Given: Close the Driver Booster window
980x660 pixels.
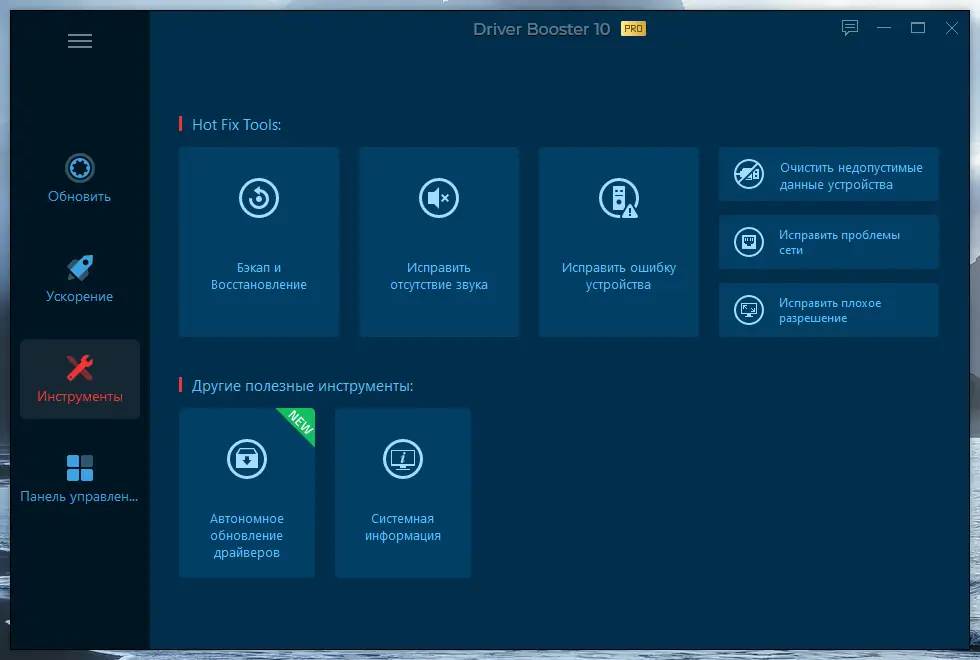Looking at the screenshot, I should click(x=951, y=28).
